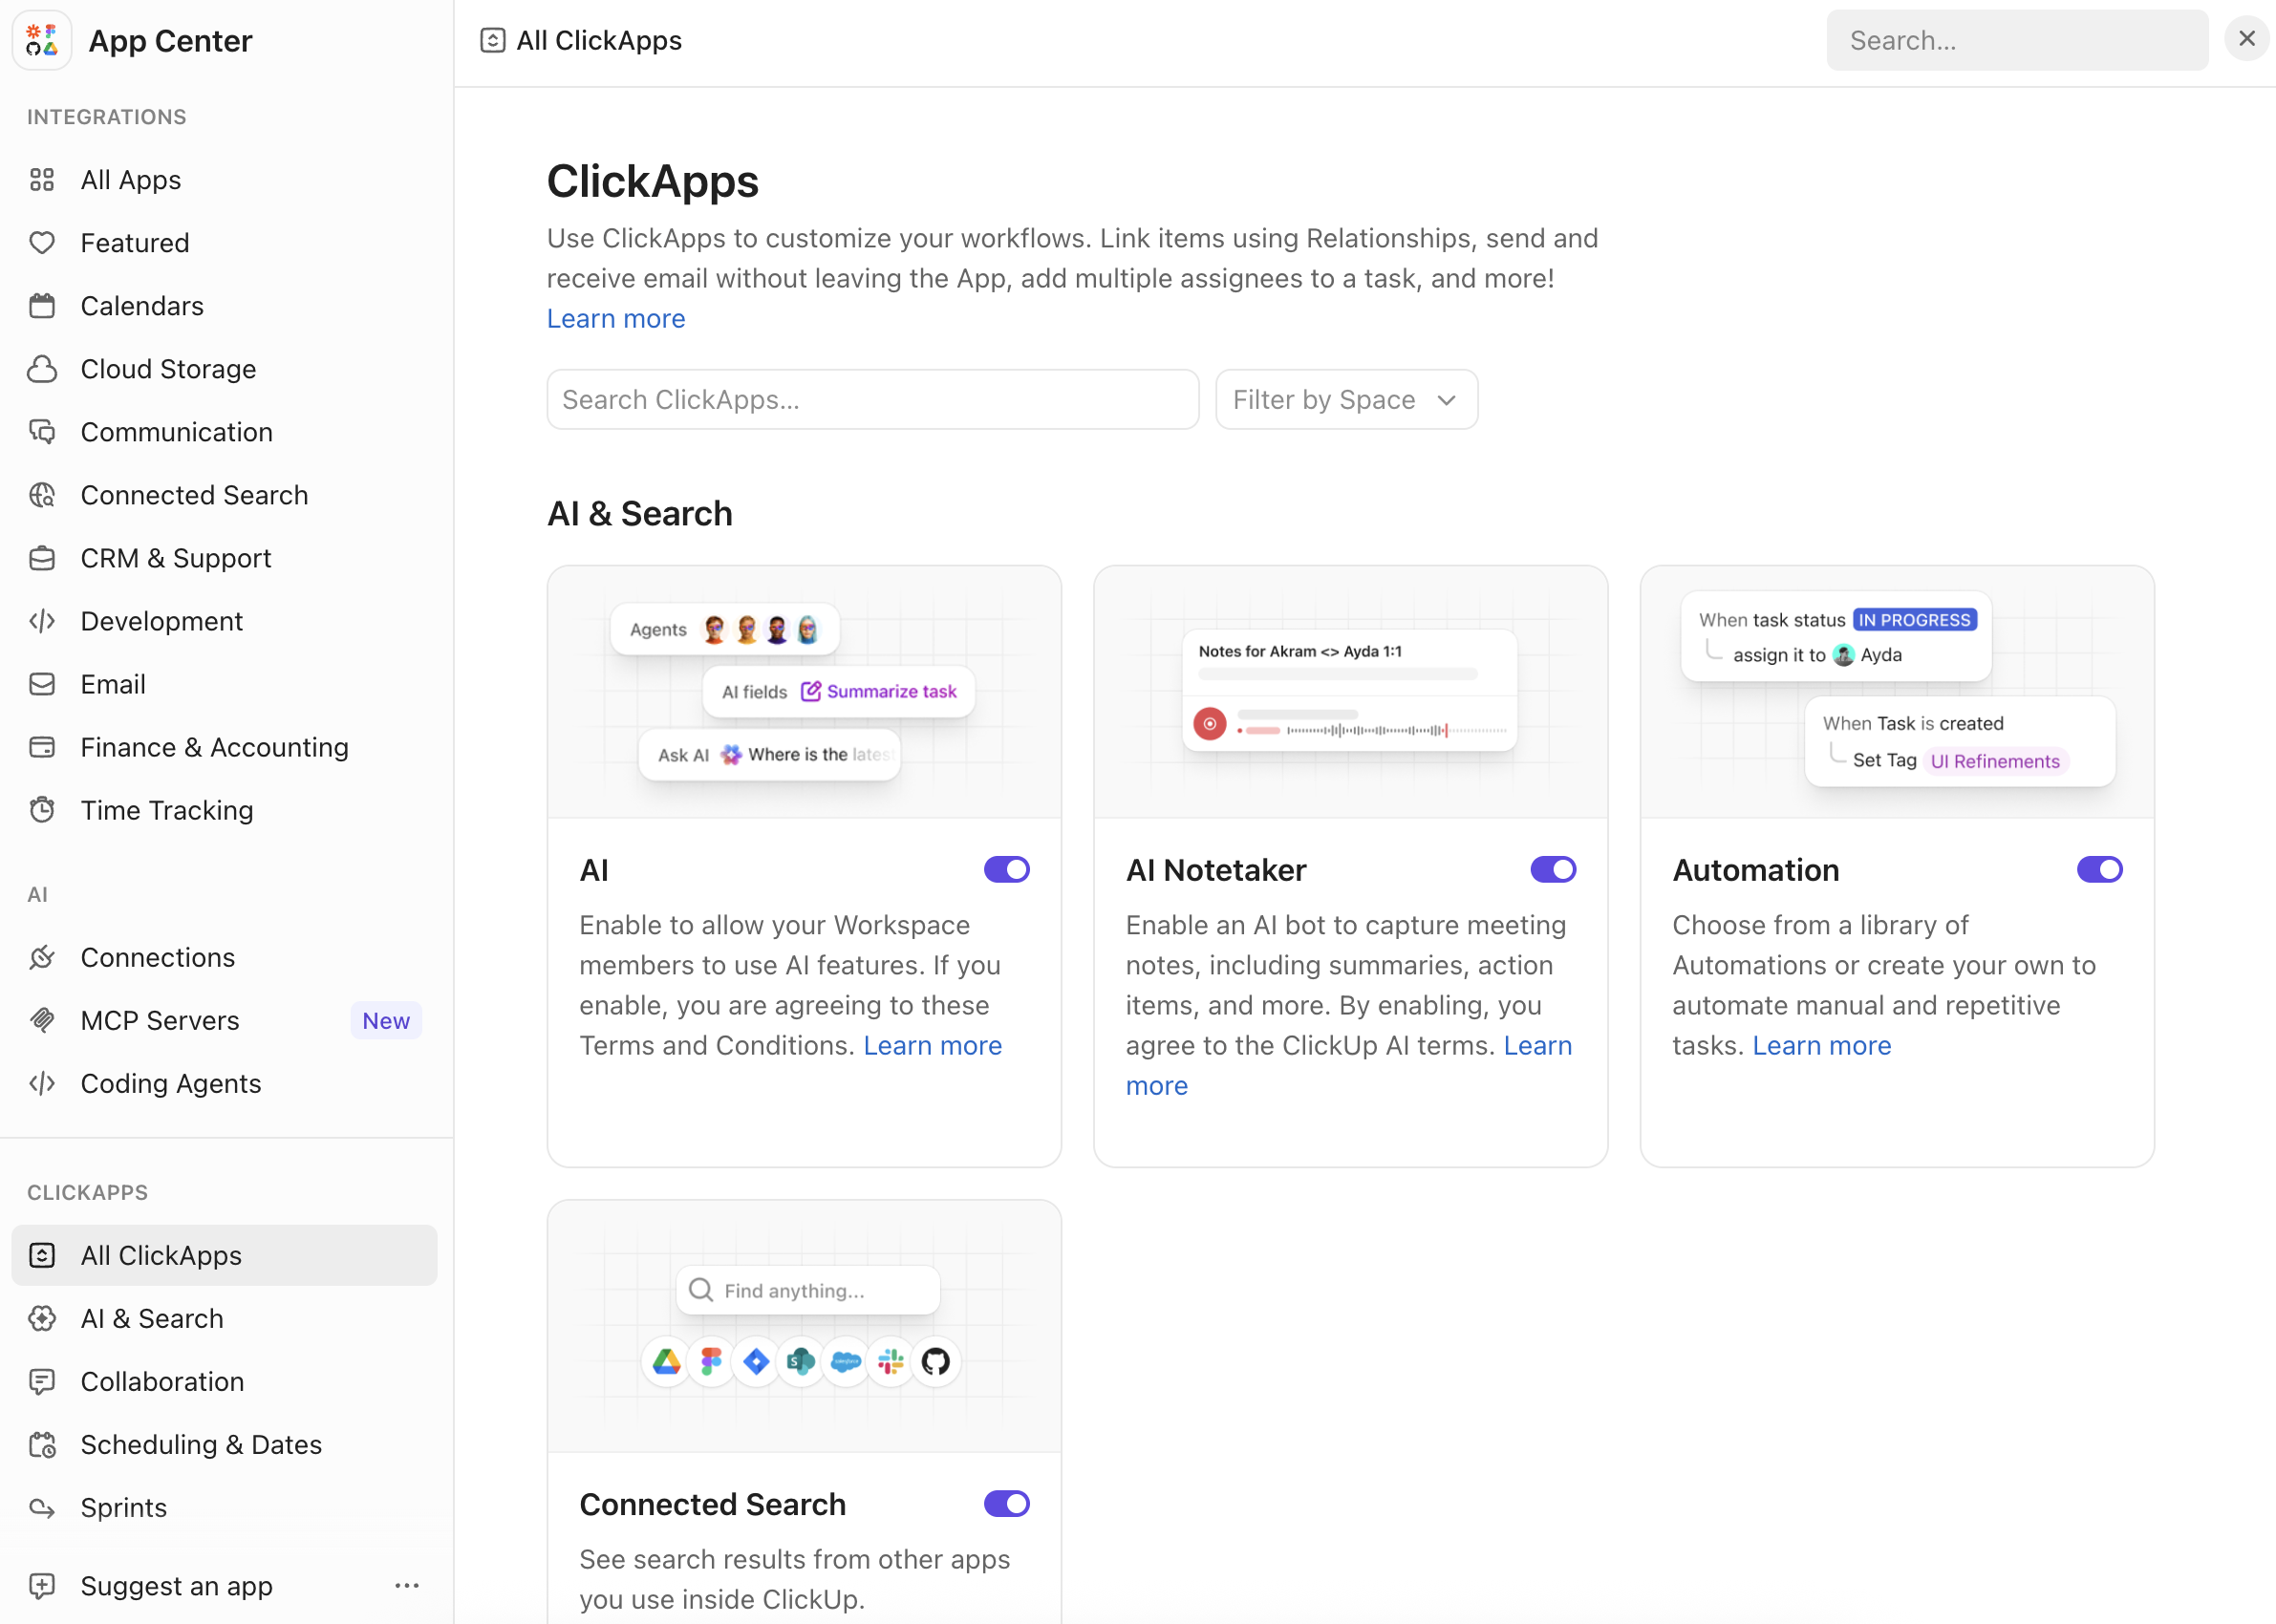Click the Search ClickApps input field

tap(873, 400)
